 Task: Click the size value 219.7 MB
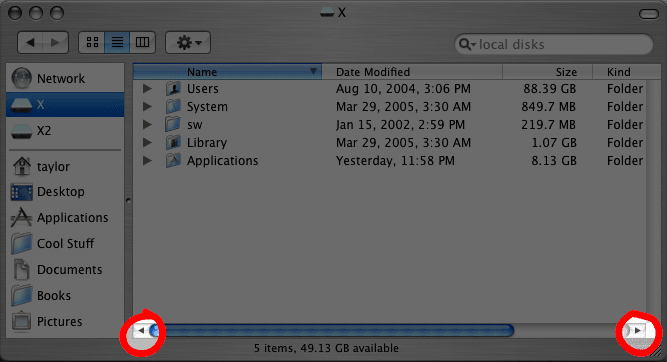pos(548,125)
